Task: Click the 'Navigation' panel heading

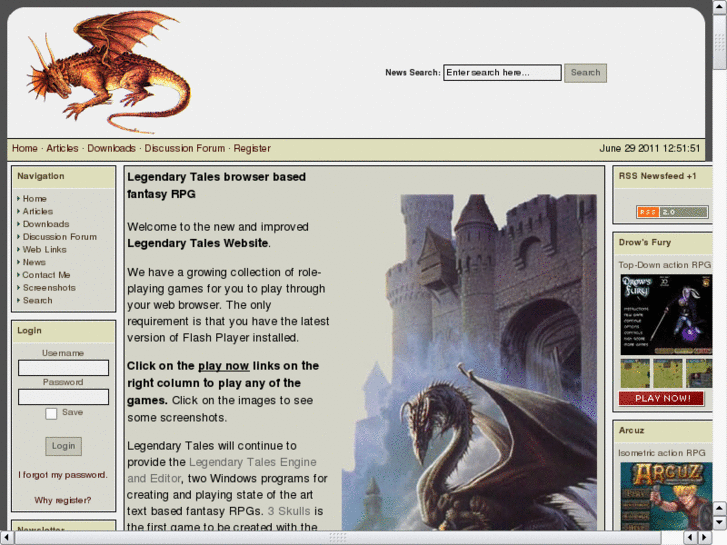Action: coord(41,176)
